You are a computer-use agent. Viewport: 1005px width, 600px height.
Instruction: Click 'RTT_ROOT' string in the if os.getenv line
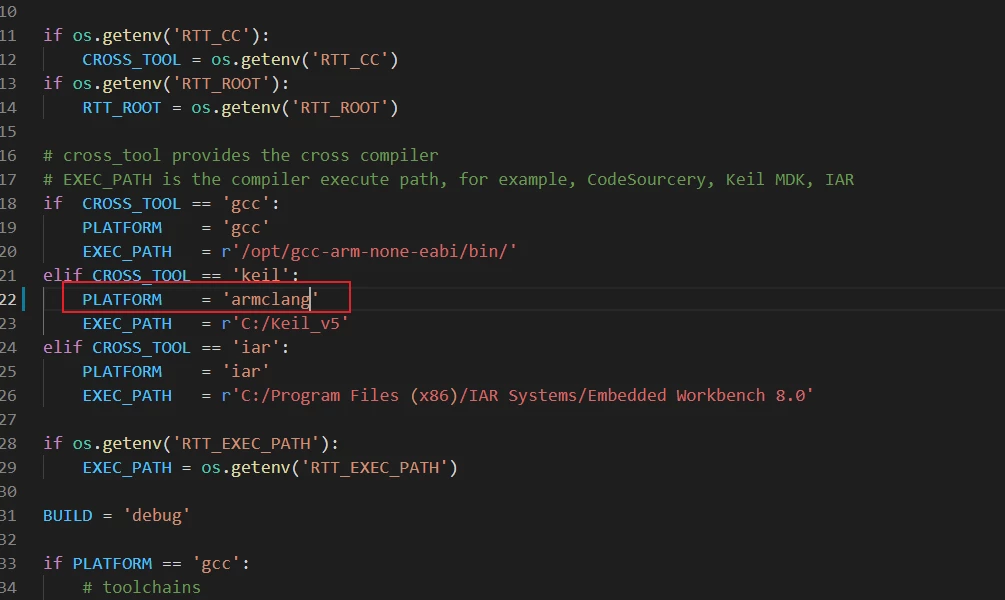(x=221, y=83)
